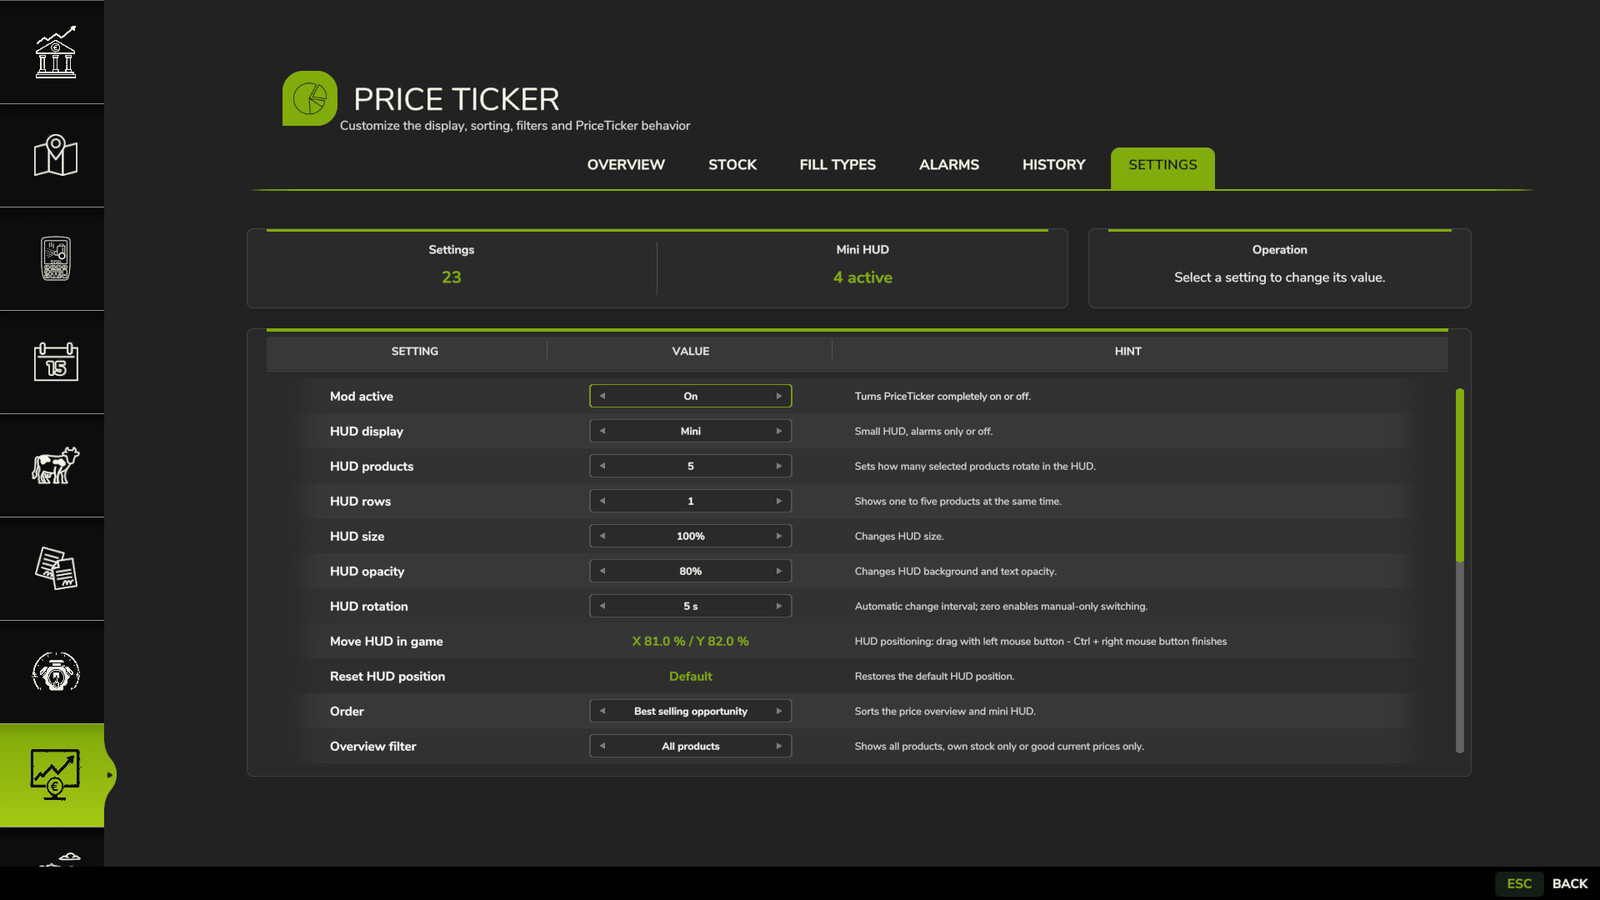The width and height of the screenshot is (1600, 900).
Task: Decrease HUD size with left arrow
Action: [602, 536]
